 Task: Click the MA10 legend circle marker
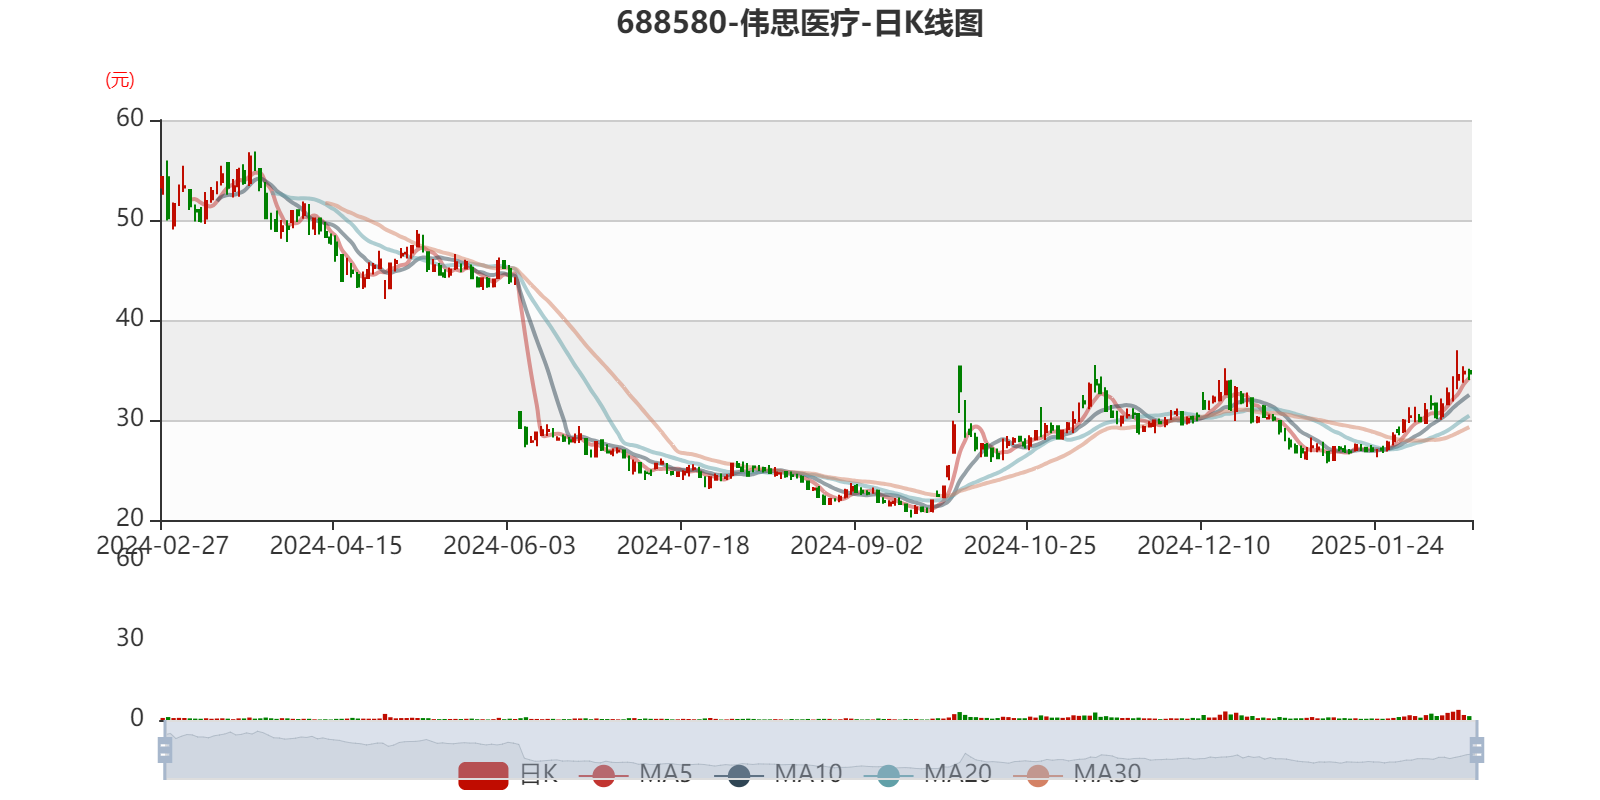pos(739,775)
